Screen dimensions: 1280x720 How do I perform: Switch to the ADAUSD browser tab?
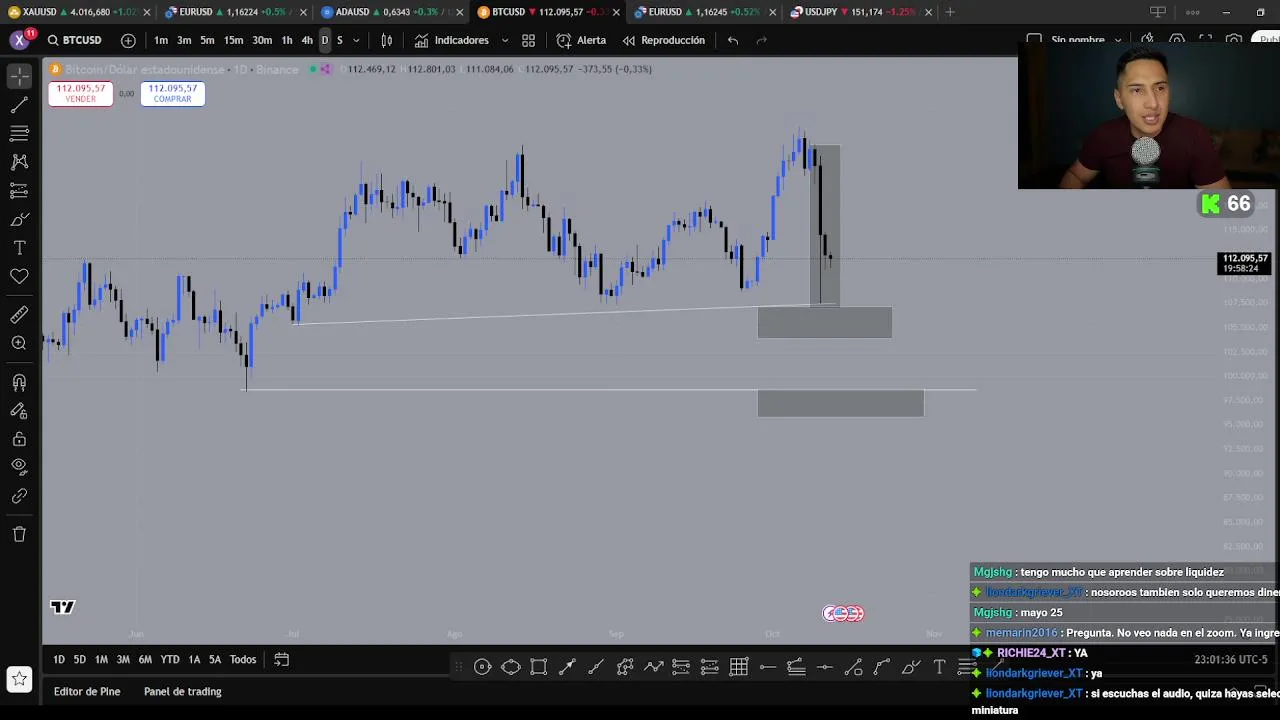pyautogui.click(x=390, y=12)
